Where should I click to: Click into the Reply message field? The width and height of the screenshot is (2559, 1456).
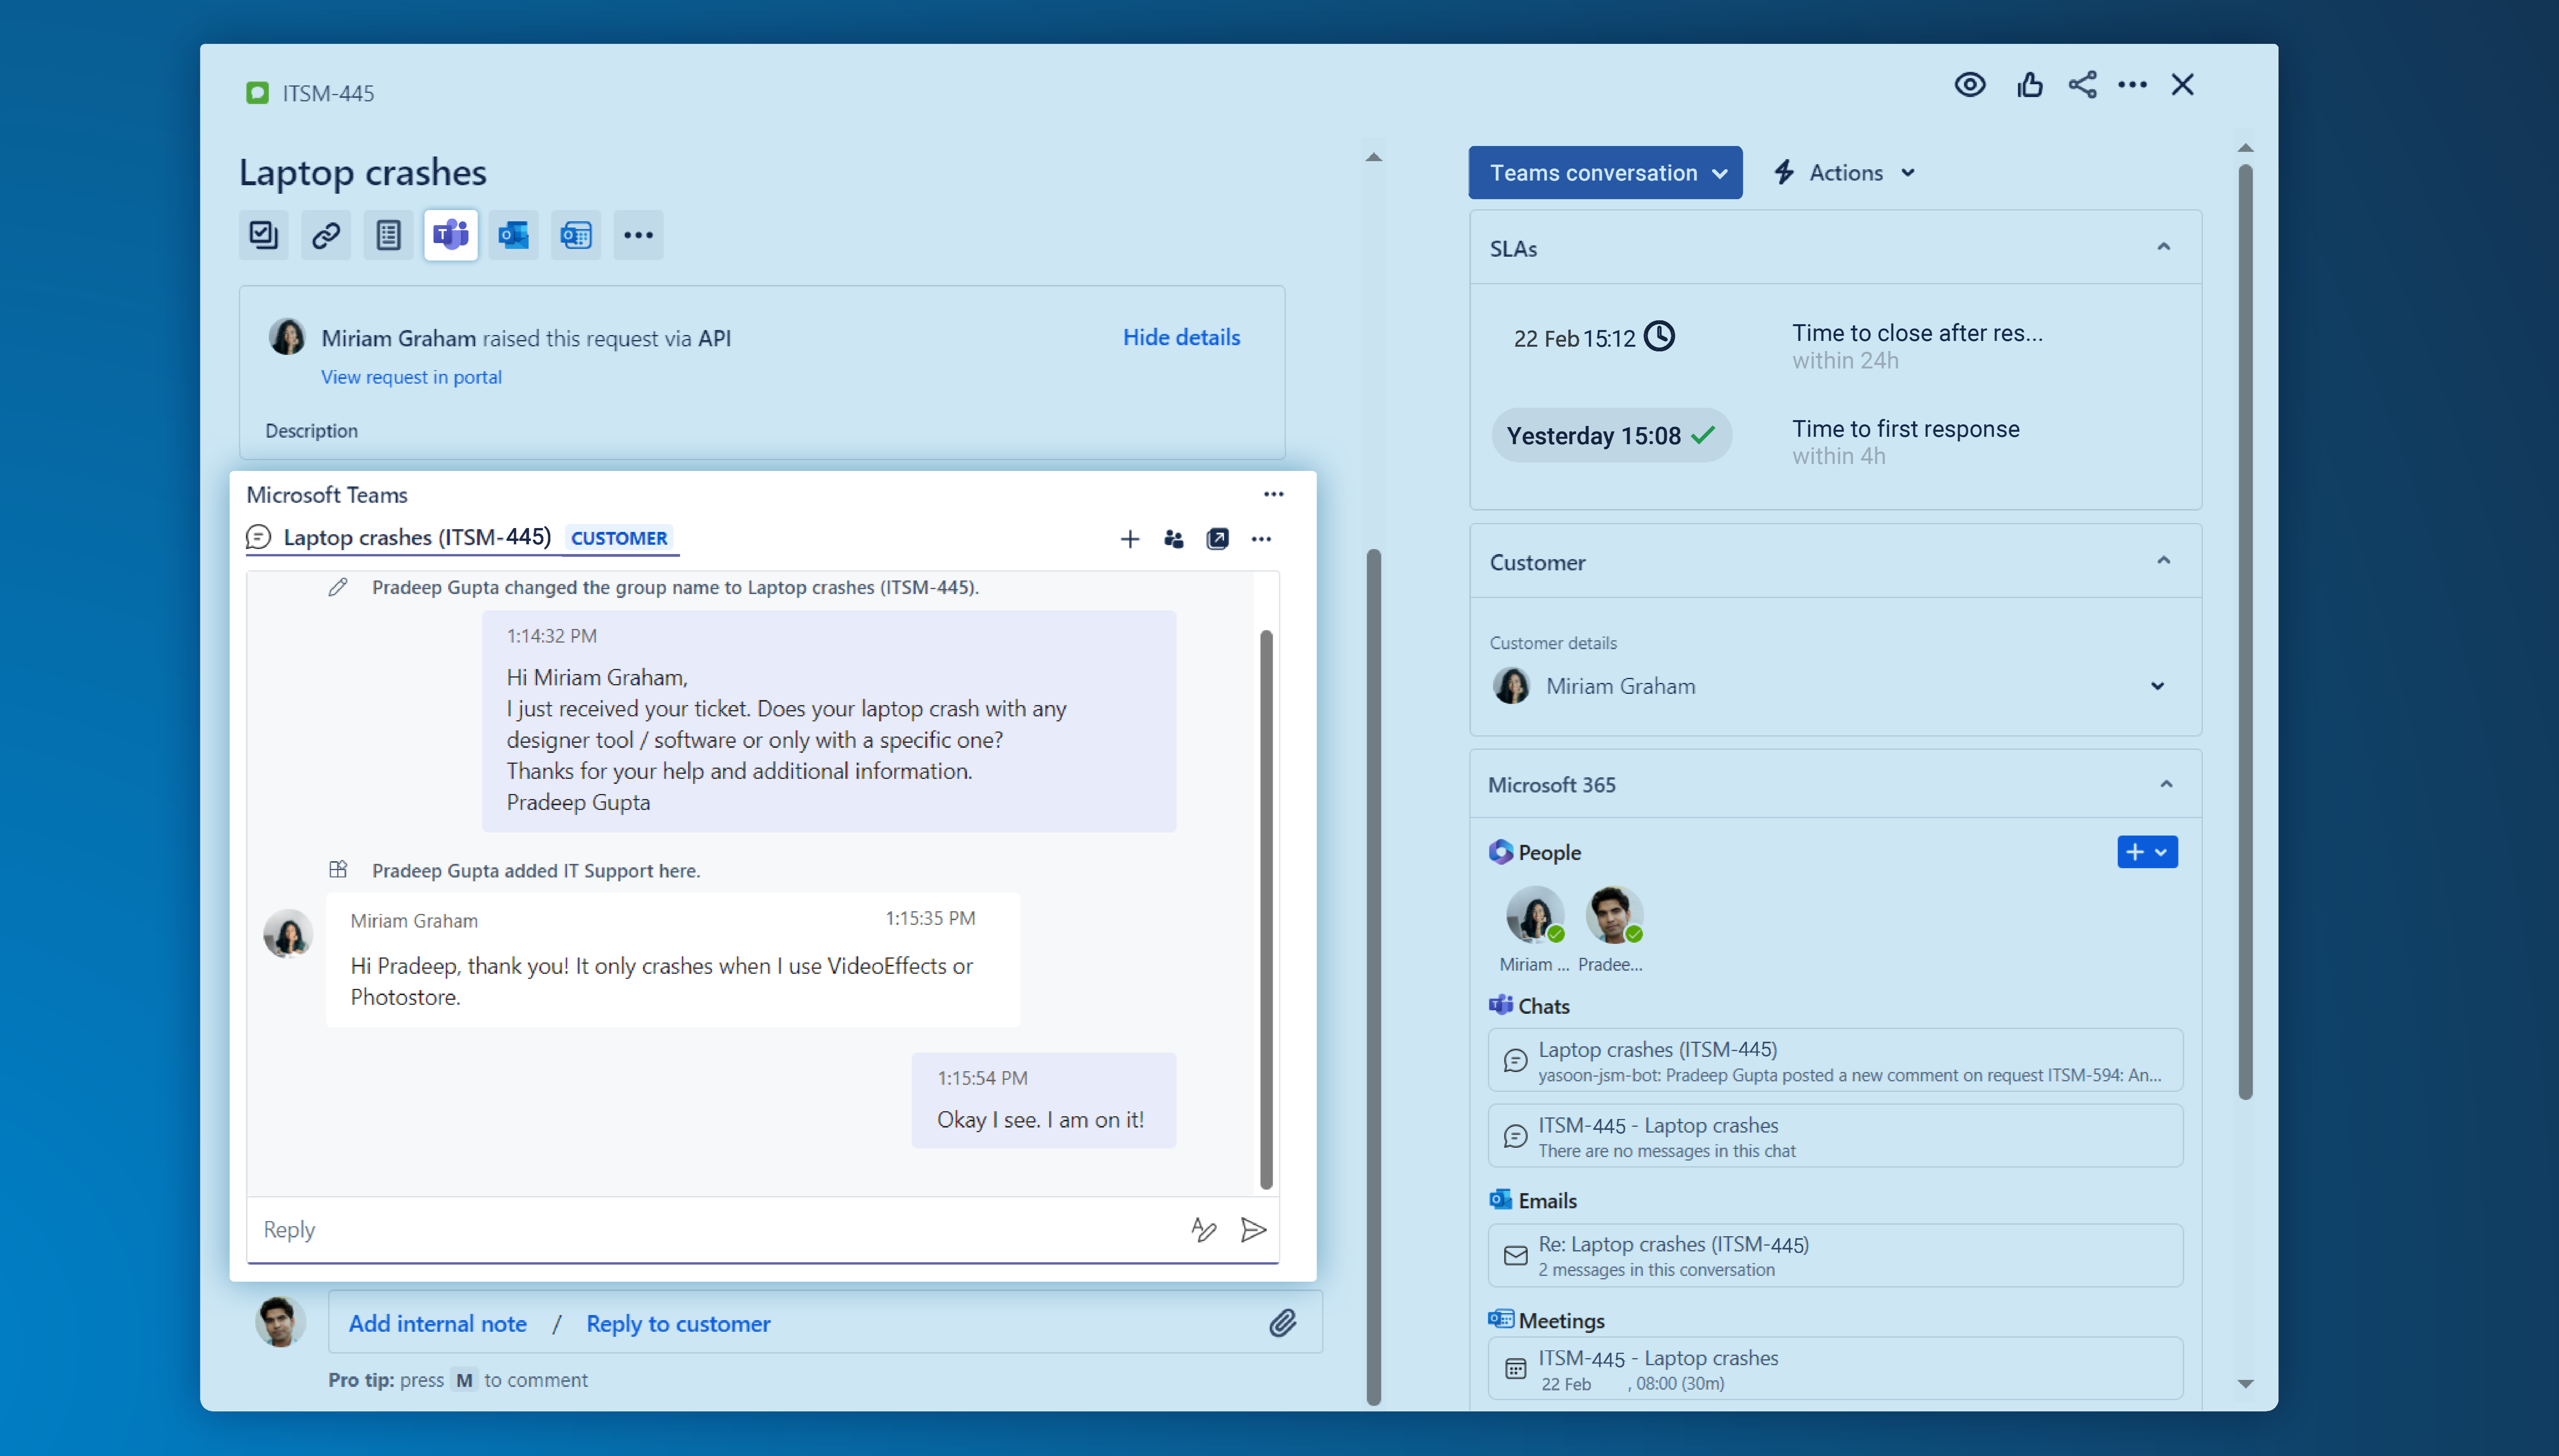700,1229
